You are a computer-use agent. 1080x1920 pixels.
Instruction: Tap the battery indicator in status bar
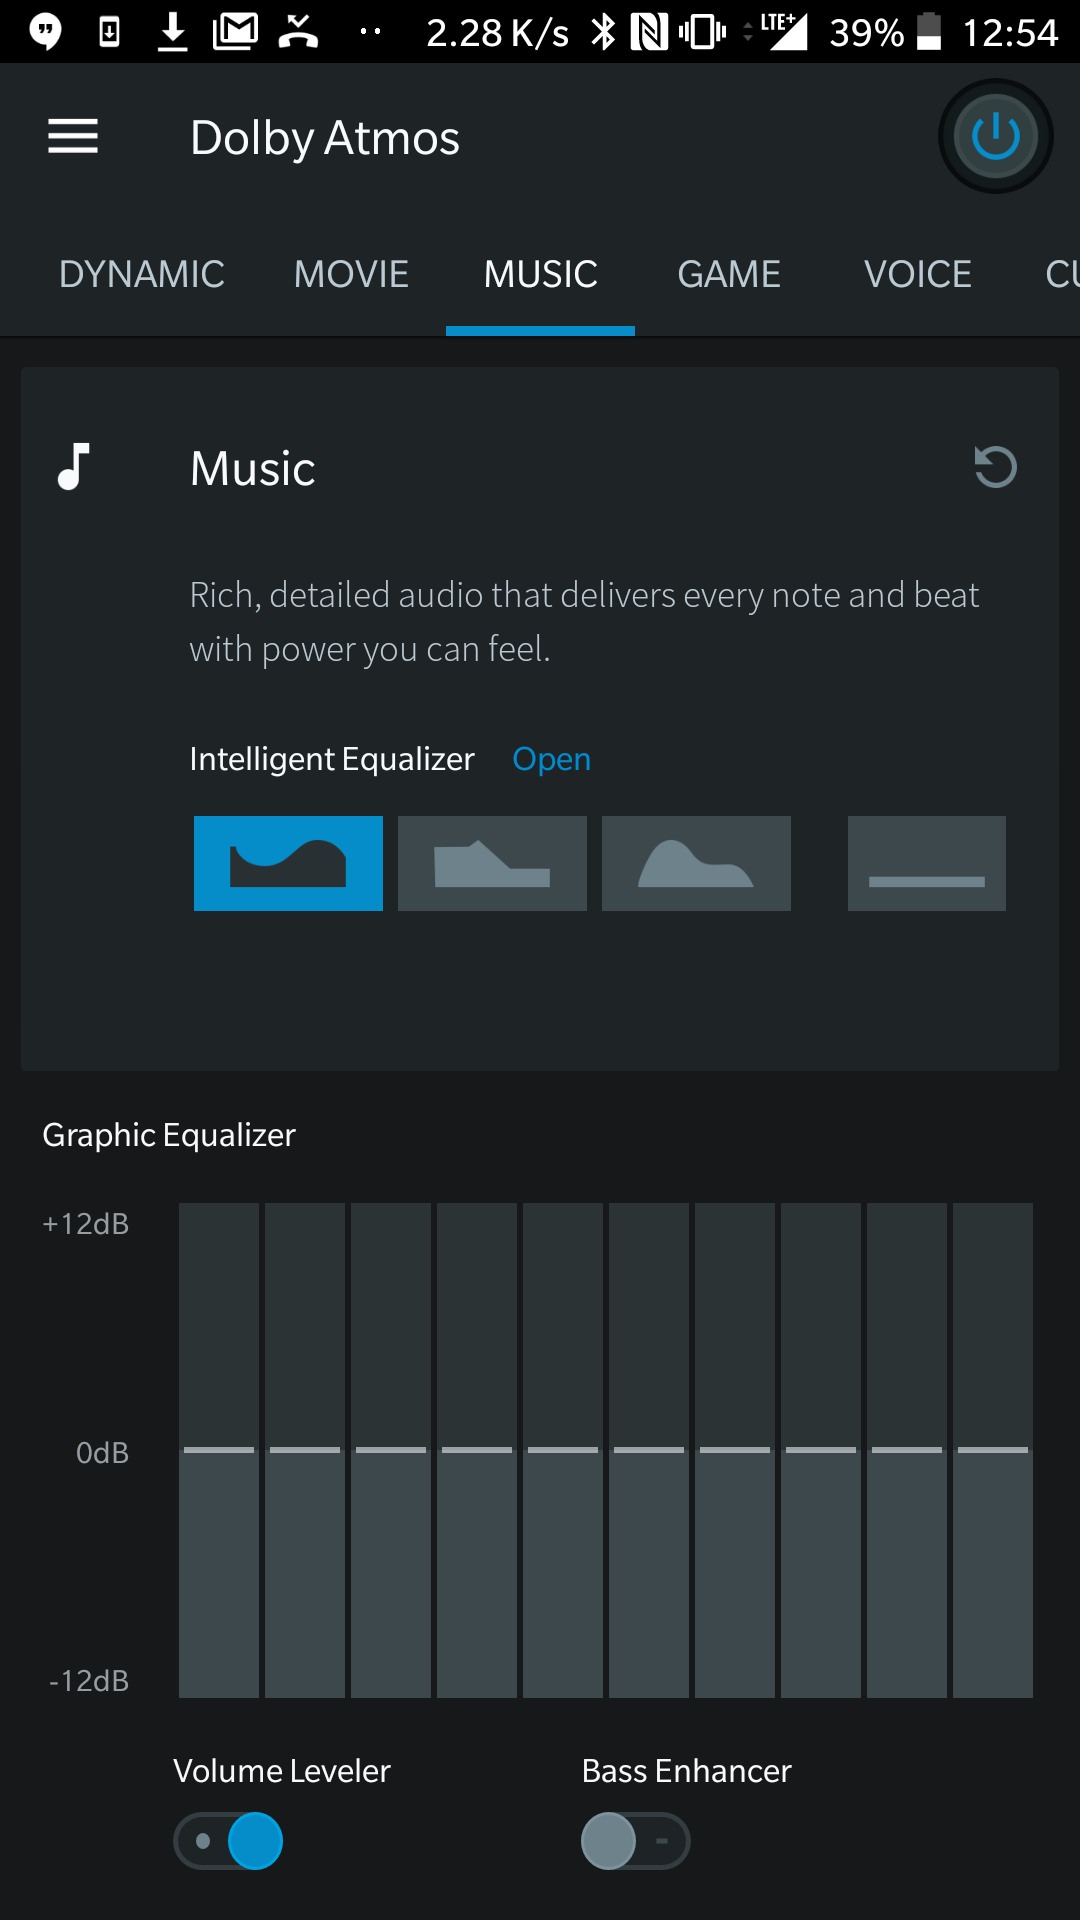point(929,32)
